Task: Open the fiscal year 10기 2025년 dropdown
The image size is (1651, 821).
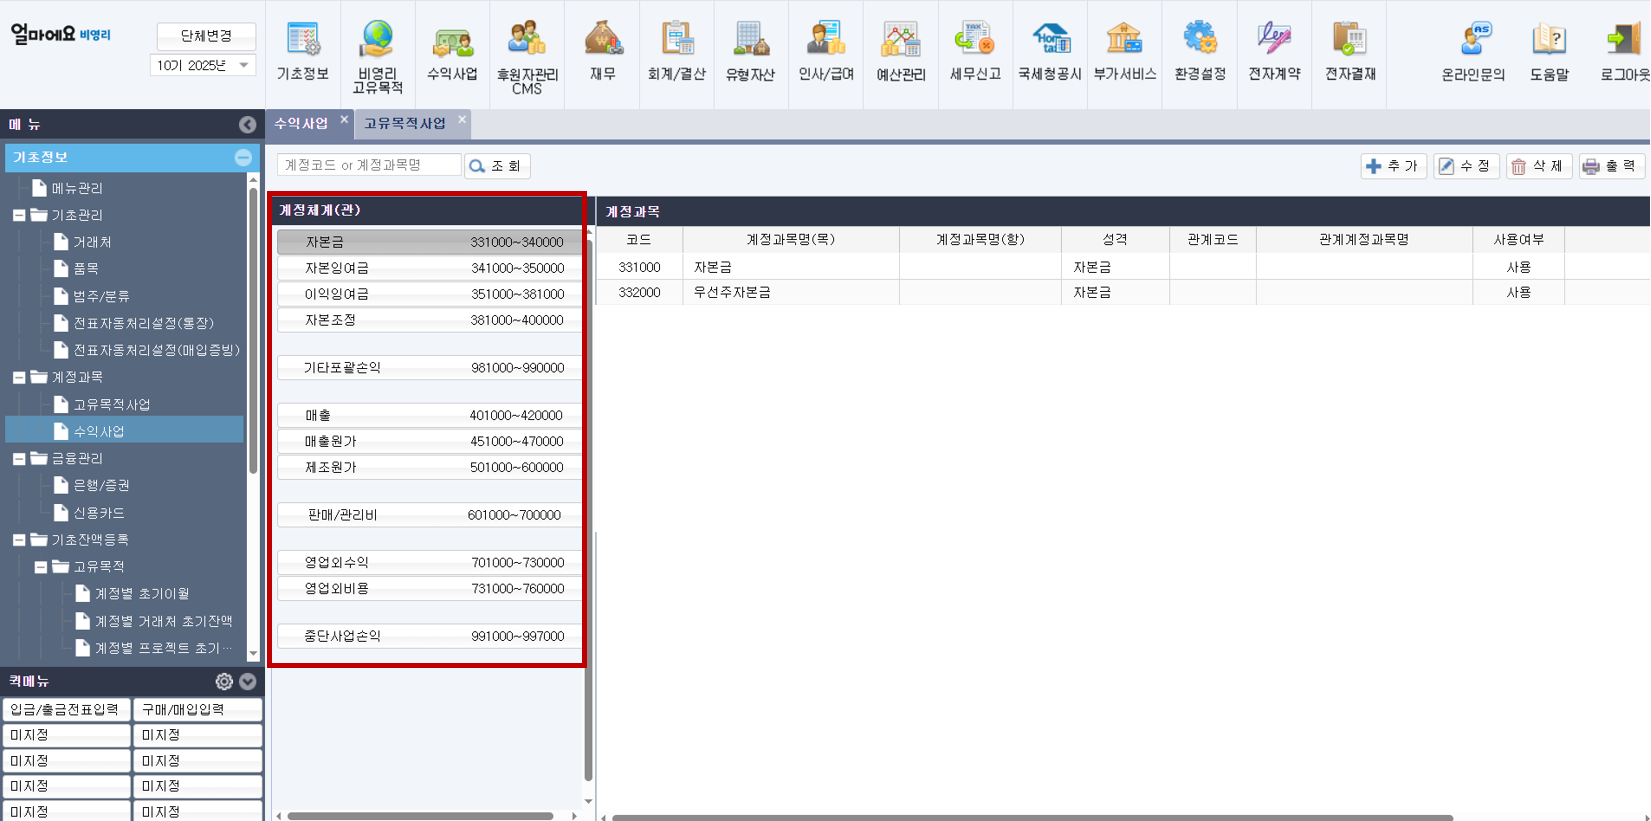Action: tap(203, 65)
